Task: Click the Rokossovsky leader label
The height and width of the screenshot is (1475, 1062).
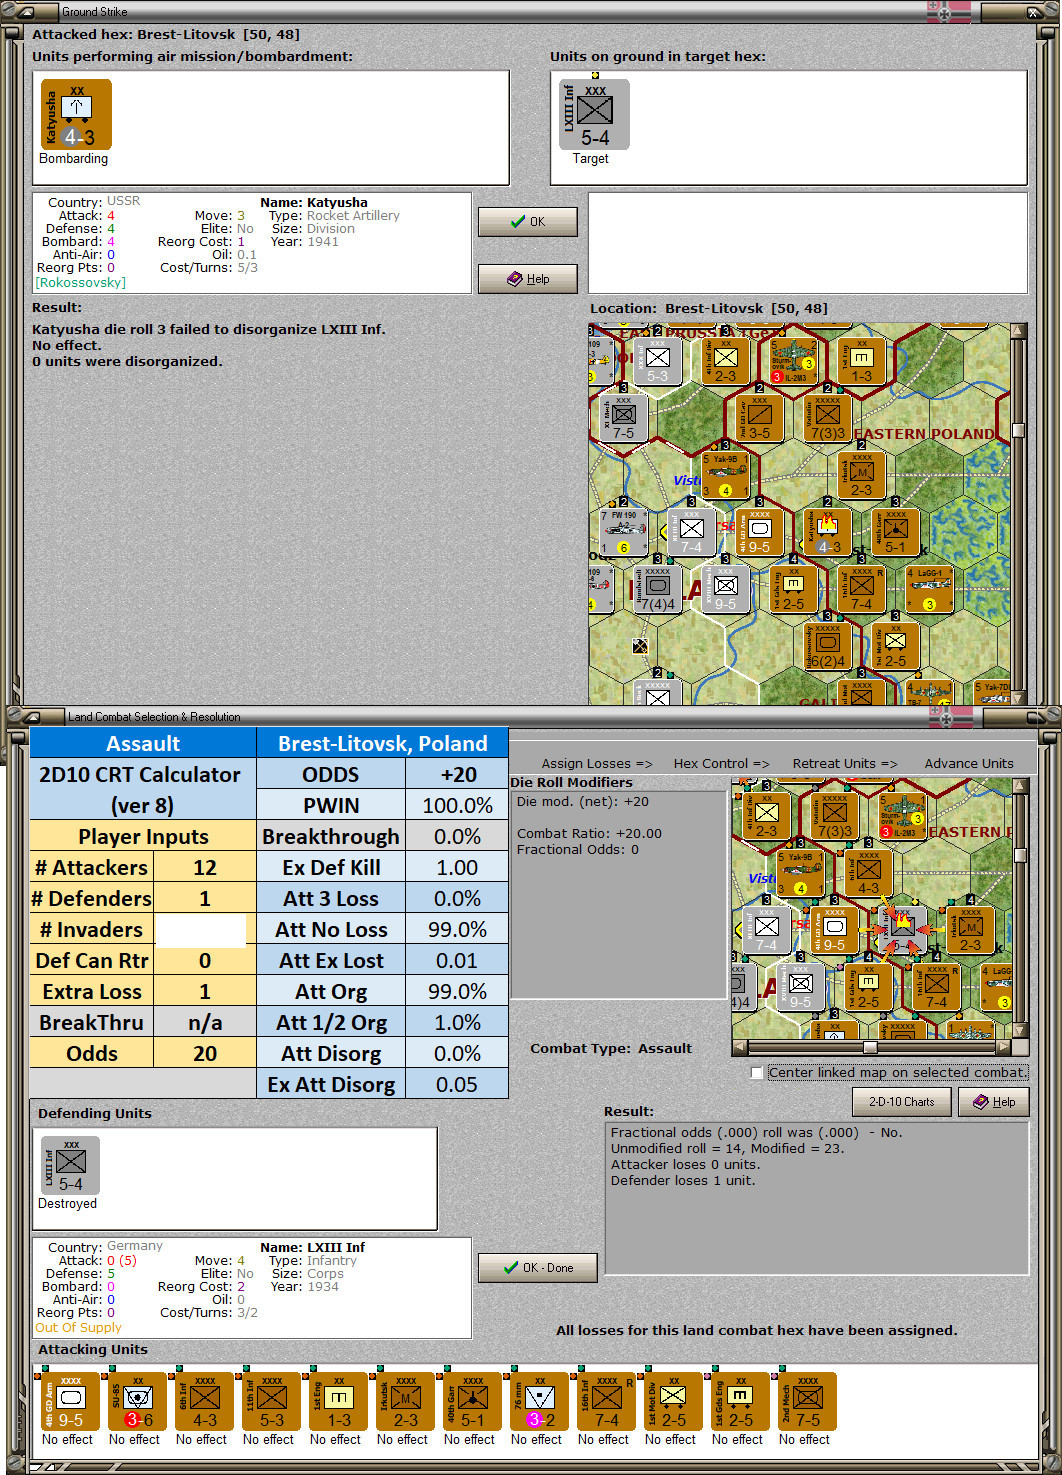Action: [80, 283]
